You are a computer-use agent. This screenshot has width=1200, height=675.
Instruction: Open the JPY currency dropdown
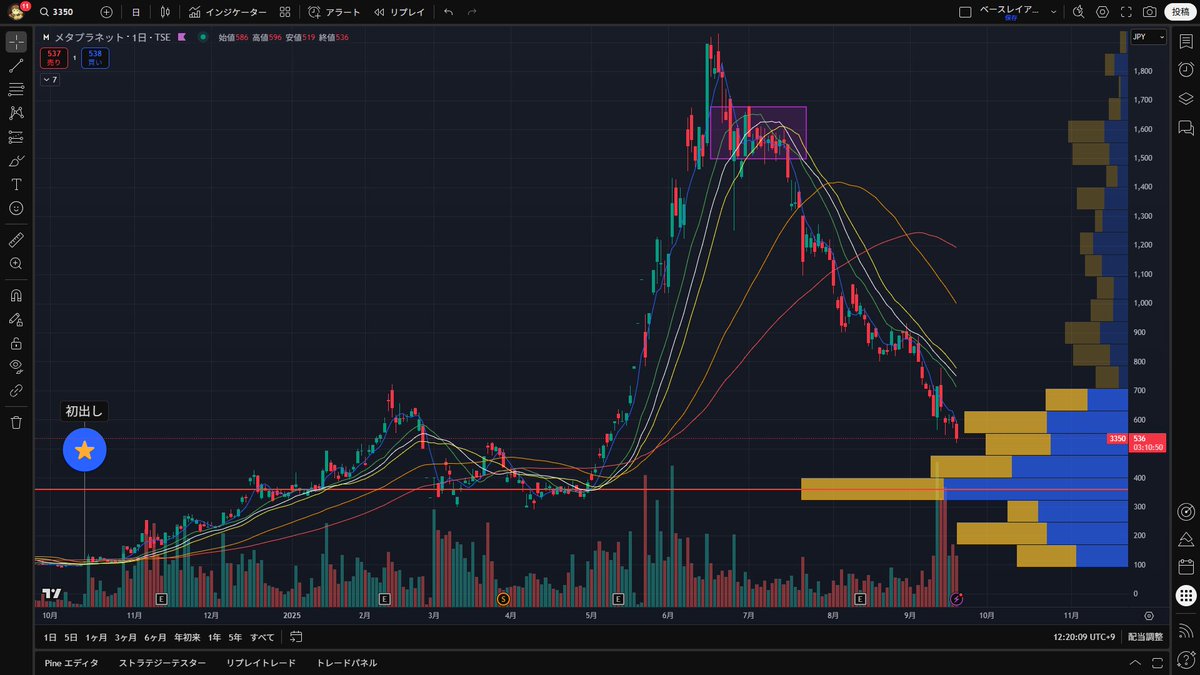pos(1148,37)
